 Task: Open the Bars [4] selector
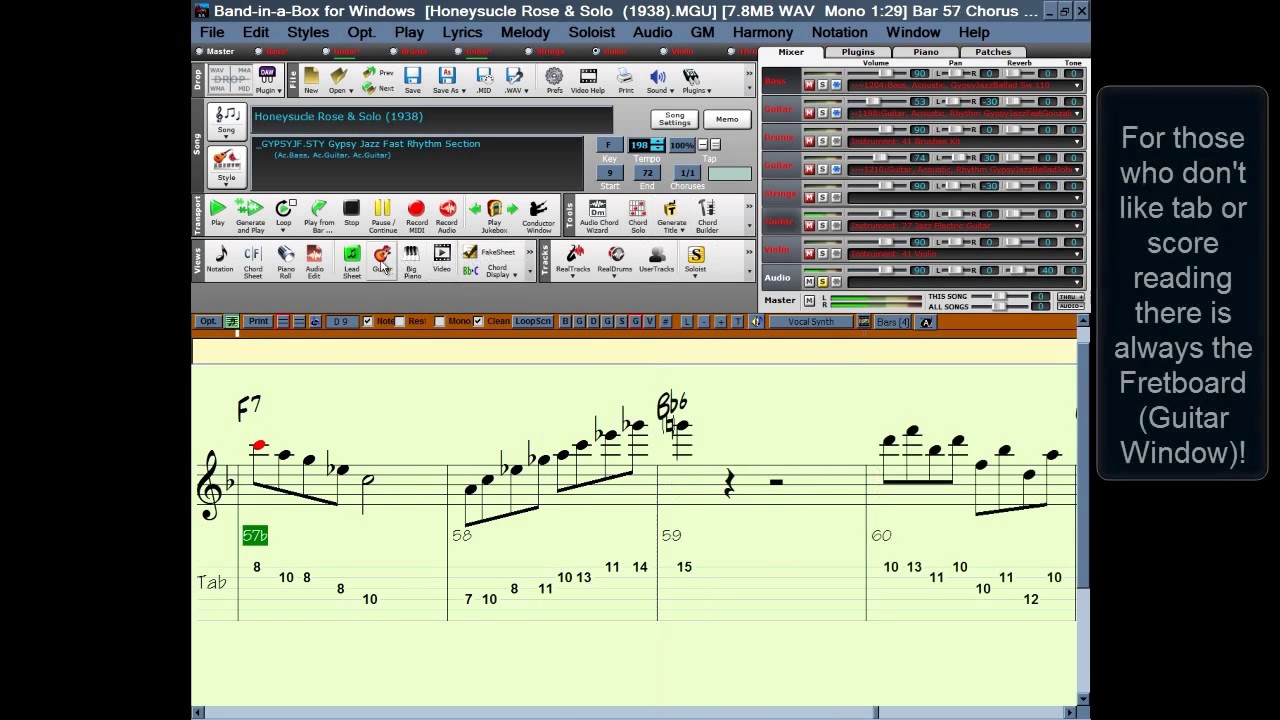pyautogui.click(x=892, y=321)
